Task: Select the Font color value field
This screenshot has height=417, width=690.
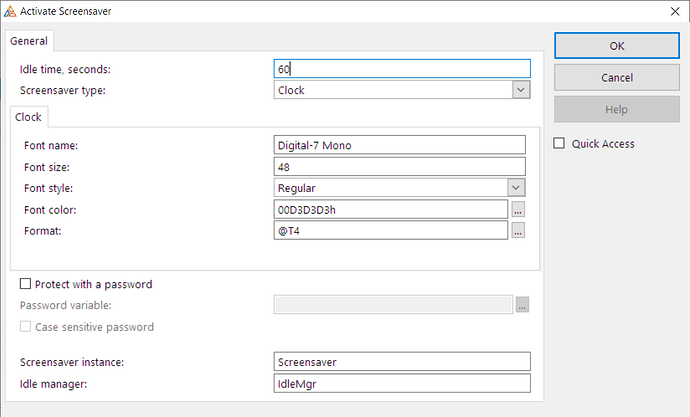Action: (390, 210)
